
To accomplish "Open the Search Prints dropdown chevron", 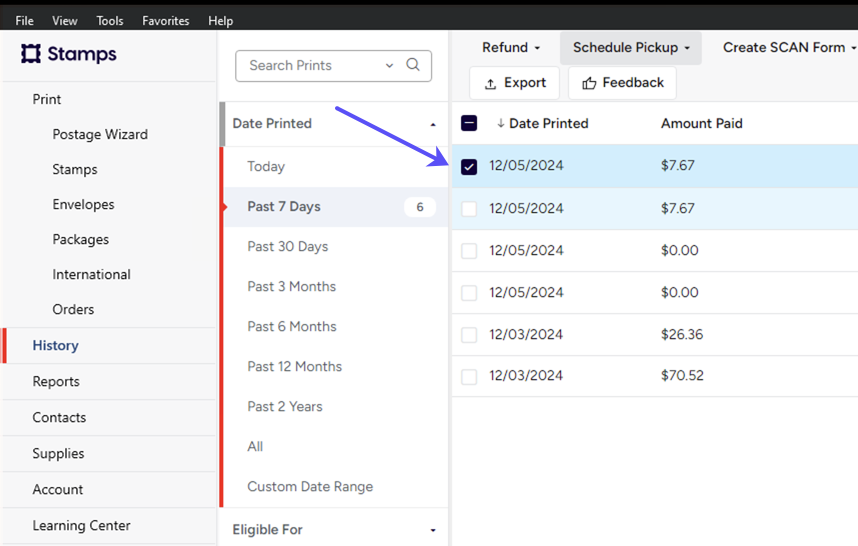I will 389,65.
